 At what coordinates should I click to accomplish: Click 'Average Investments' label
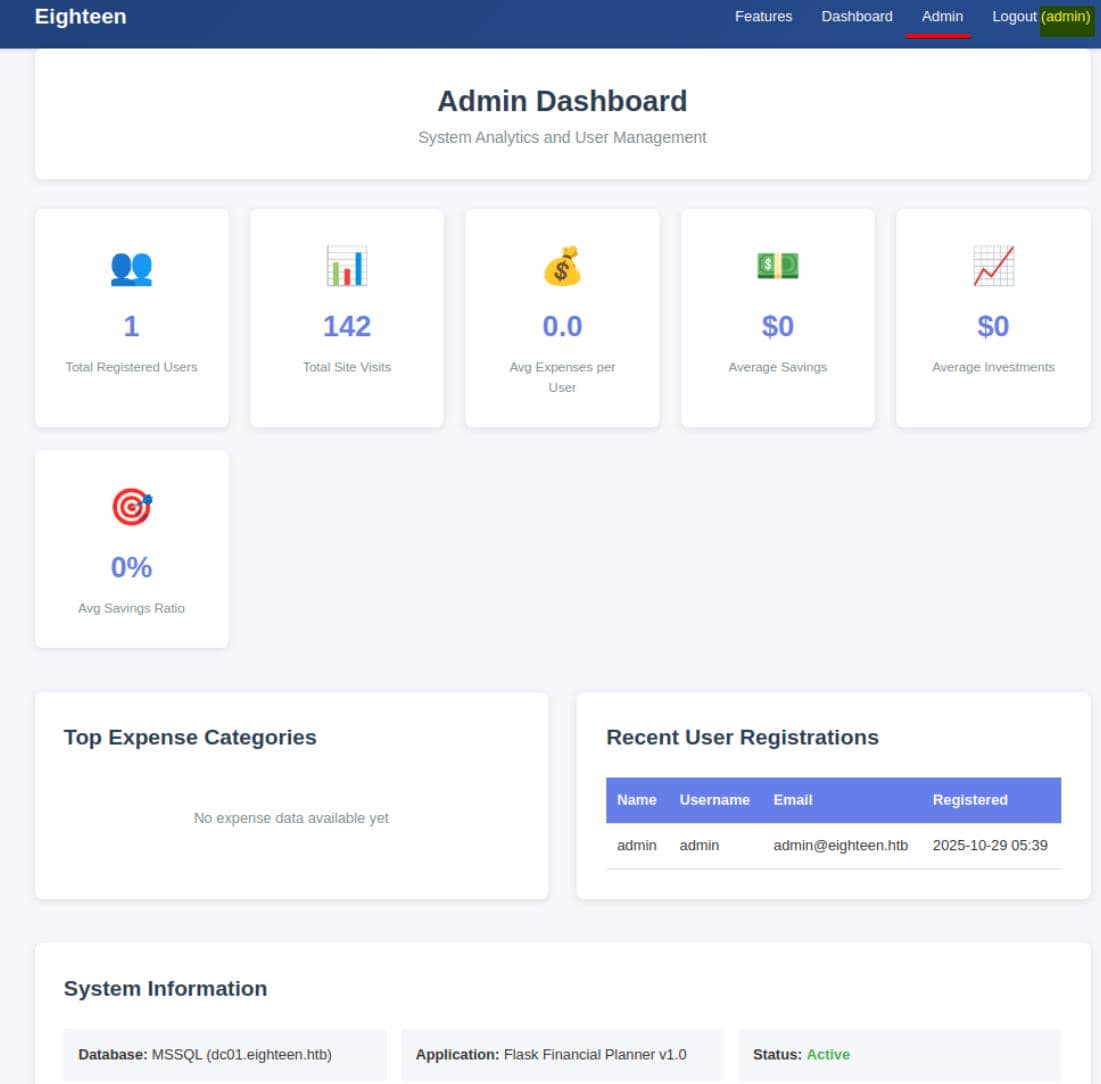tap(993, 367)
